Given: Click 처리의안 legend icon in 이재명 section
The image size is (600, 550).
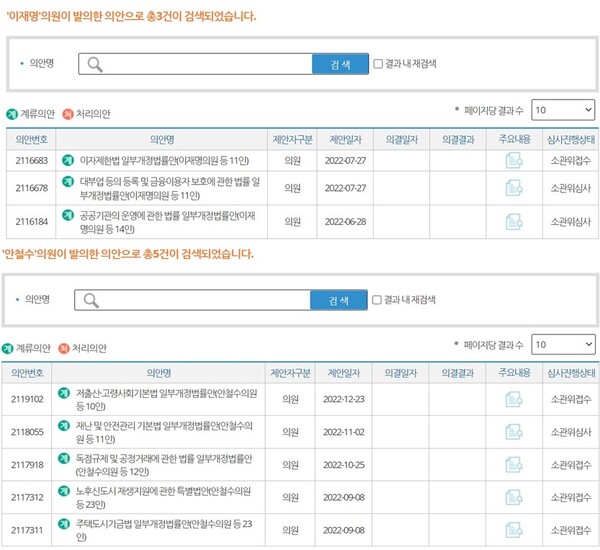Looking at the screenshot, I should pos(68,114).
